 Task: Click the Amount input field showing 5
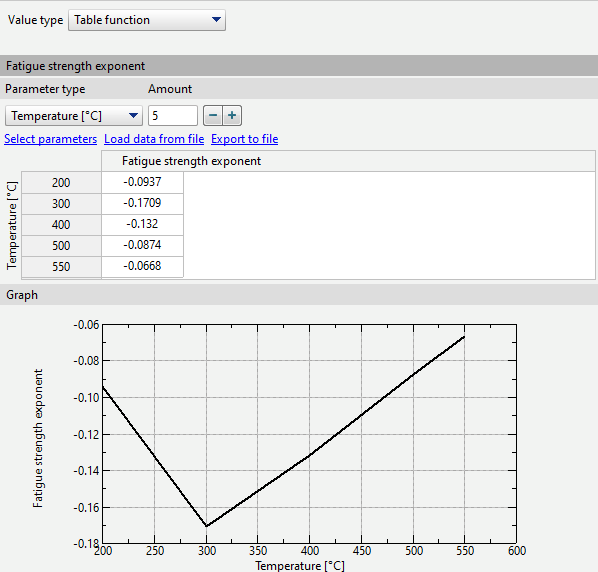click(x=173, y=116)
